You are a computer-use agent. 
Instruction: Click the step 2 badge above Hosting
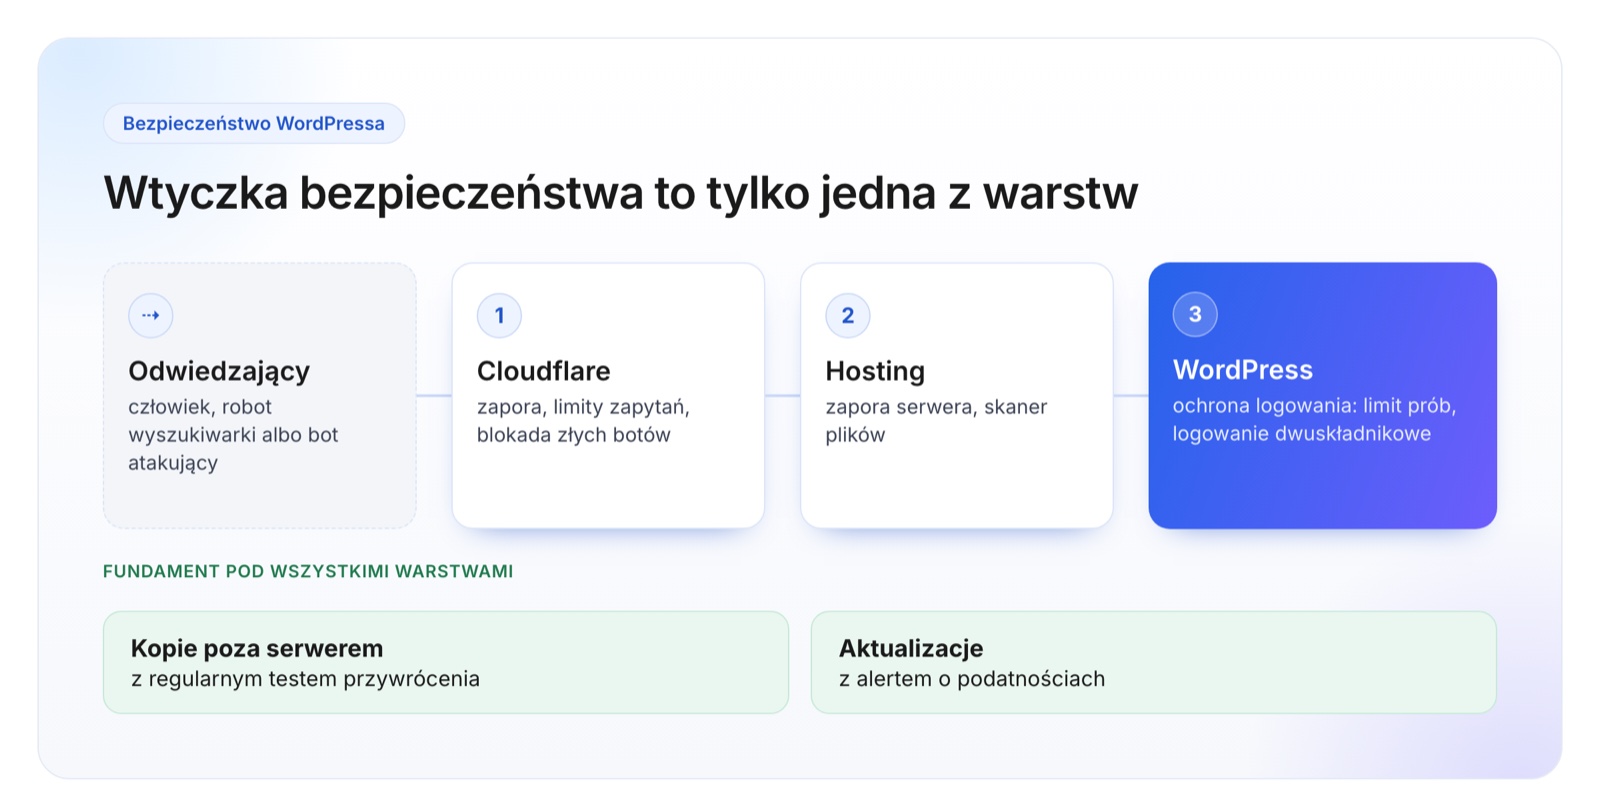pyautogui.click(x=848, y=315)
